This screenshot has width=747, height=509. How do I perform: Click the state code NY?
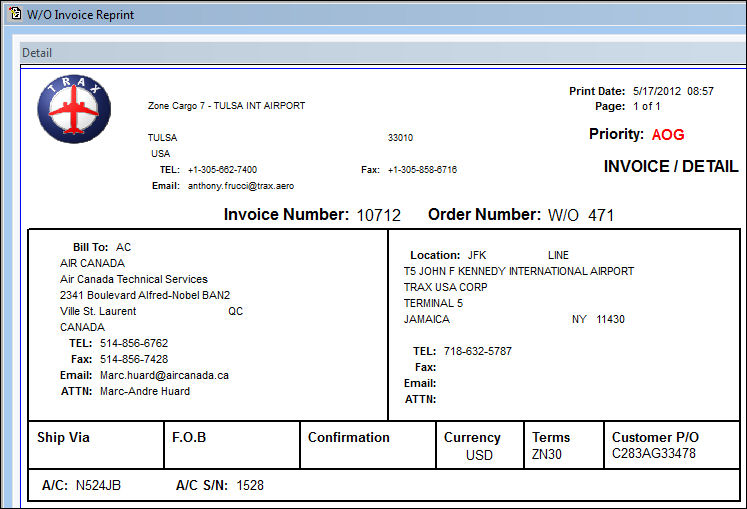tap(579, 319)
